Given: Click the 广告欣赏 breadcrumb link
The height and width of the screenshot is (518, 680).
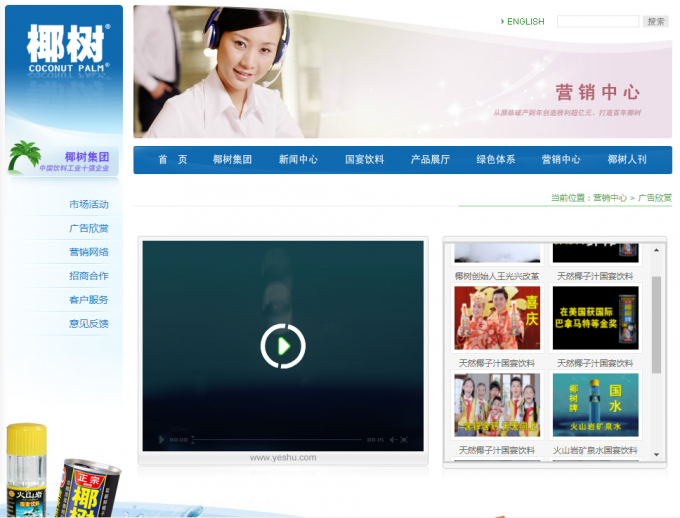Looking at the screenshot, I should (654, 198).
